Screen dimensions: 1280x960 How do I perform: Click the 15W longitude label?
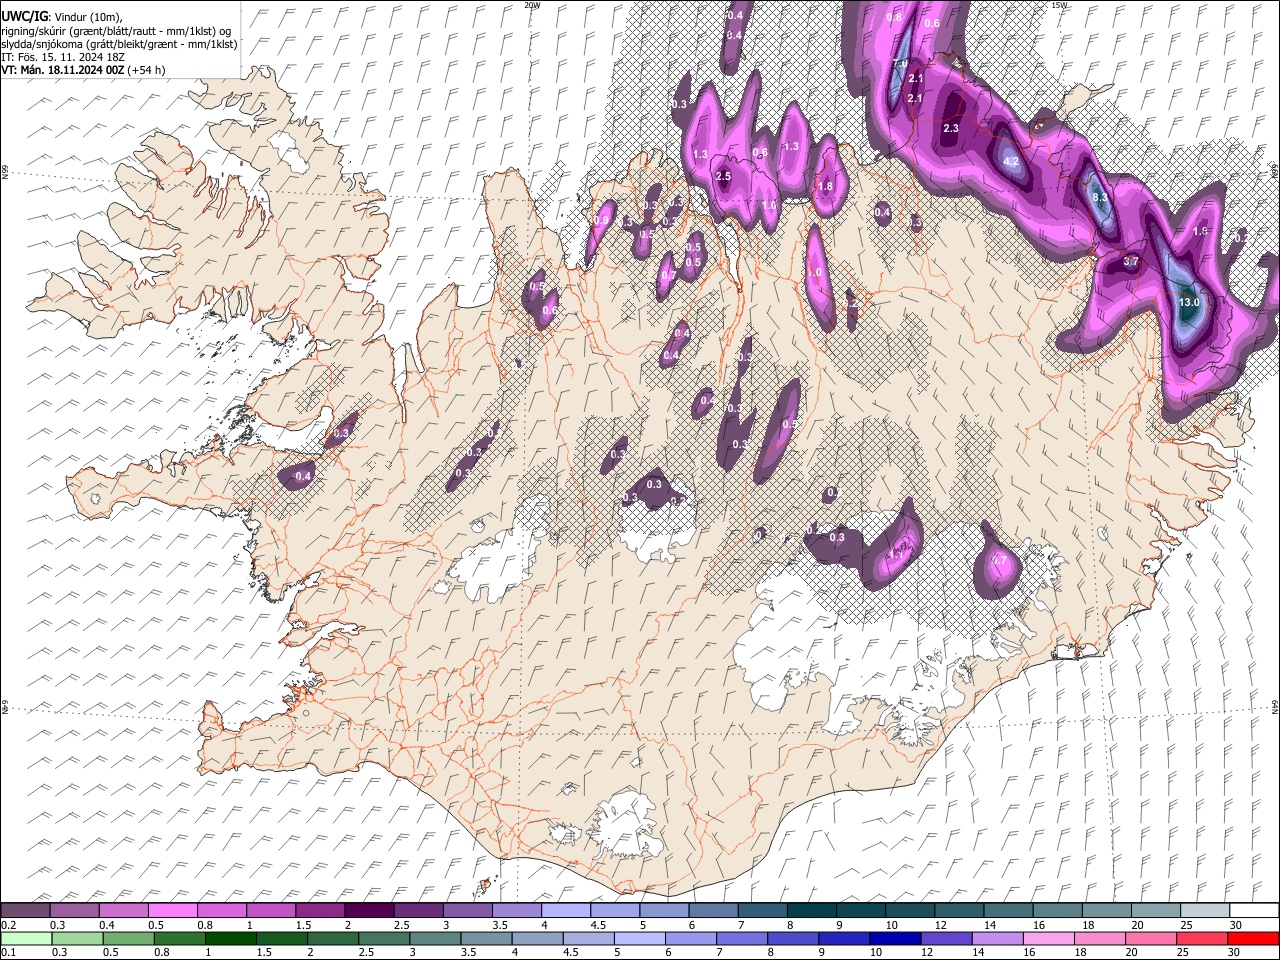point(1059,5)
